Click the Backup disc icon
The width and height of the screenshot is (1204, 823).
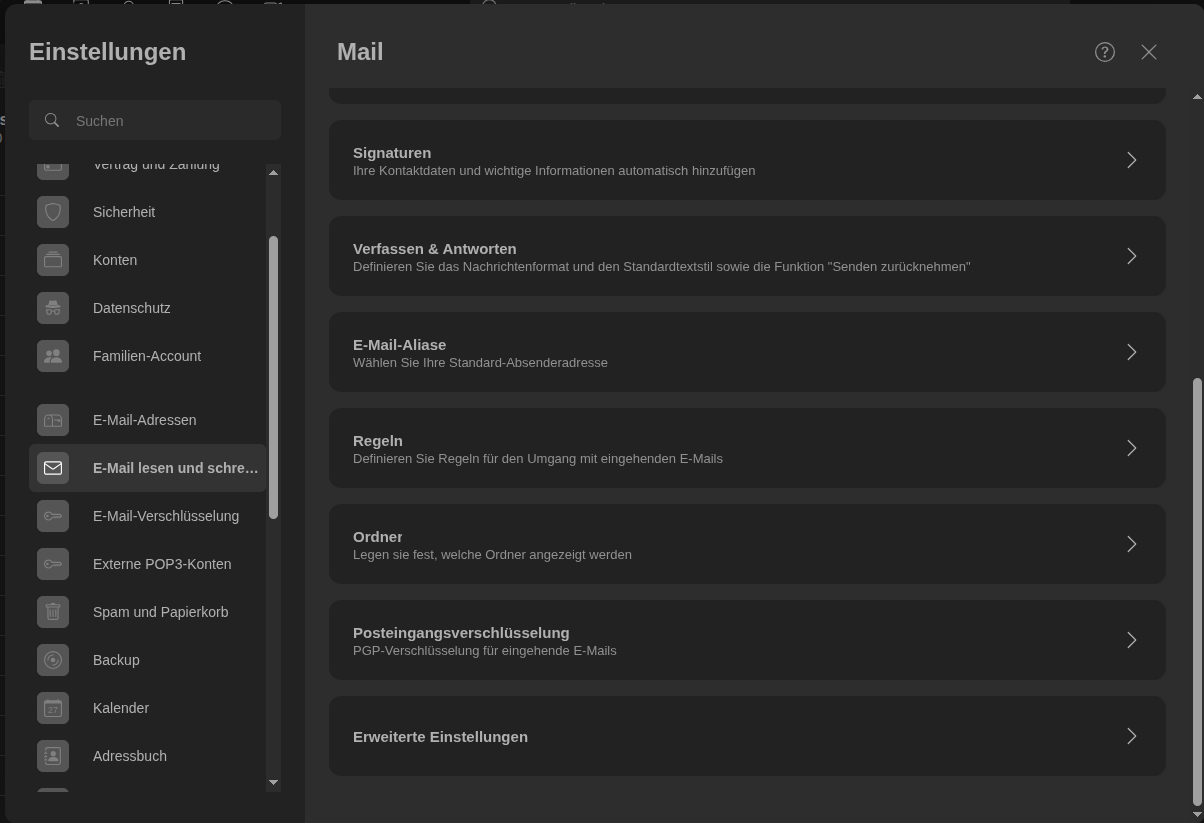tap(53, 660)
